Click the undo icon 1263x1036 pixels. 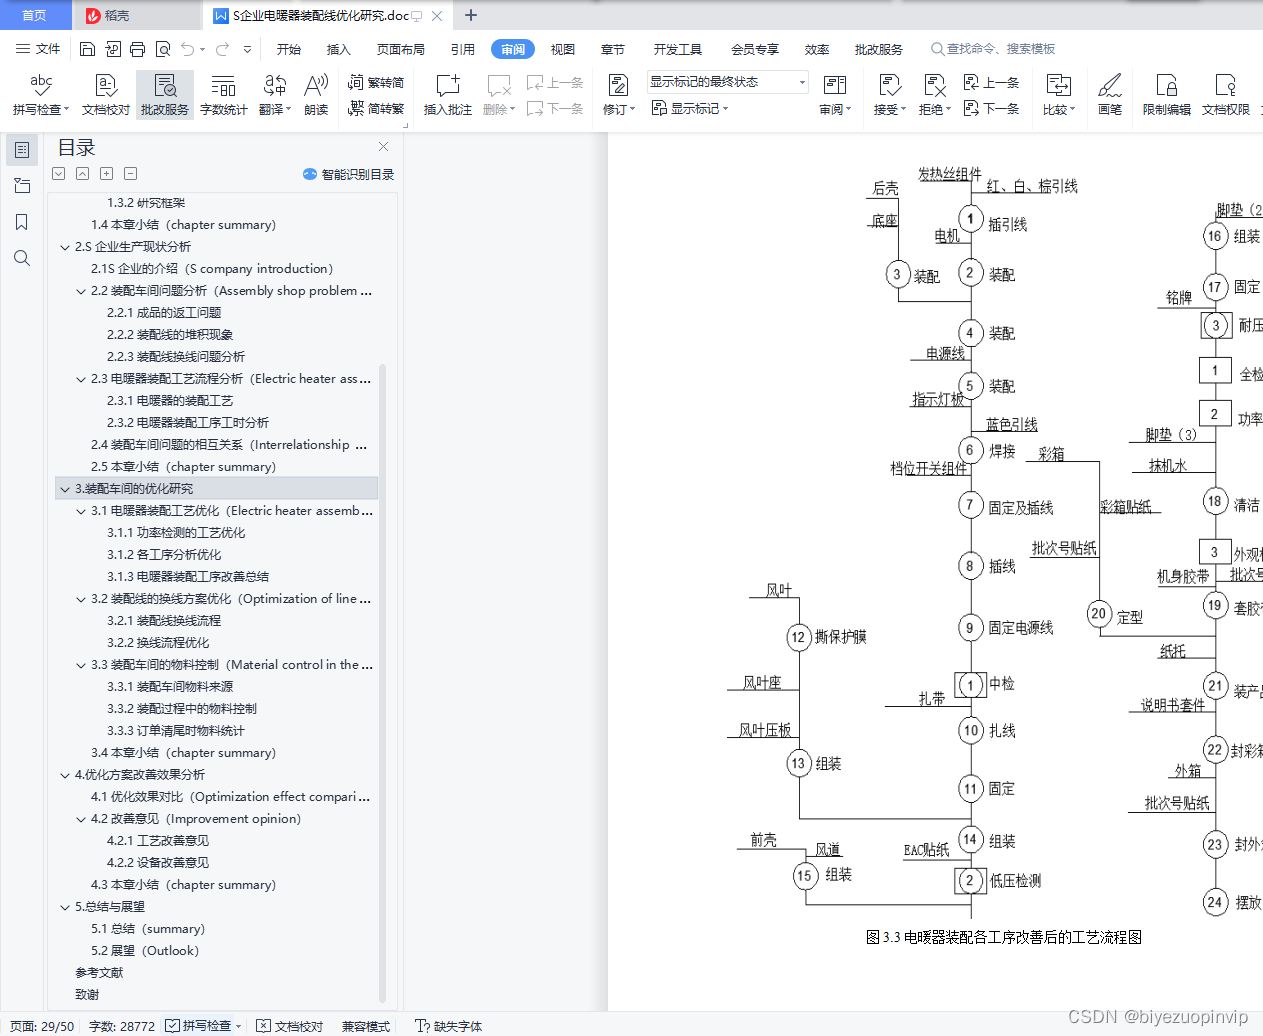click(187, 49)
